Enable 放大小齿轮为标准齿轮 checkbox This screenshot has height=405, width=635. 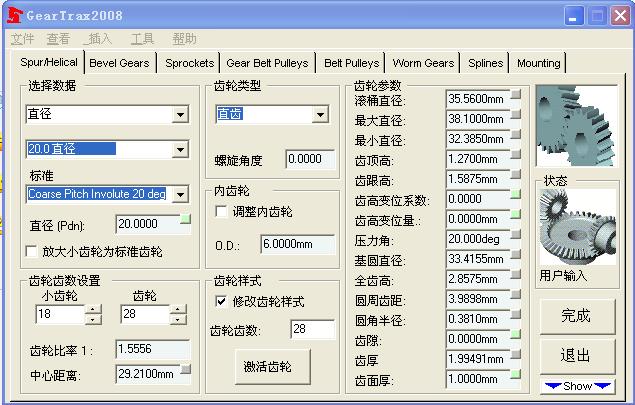point(32,251)
